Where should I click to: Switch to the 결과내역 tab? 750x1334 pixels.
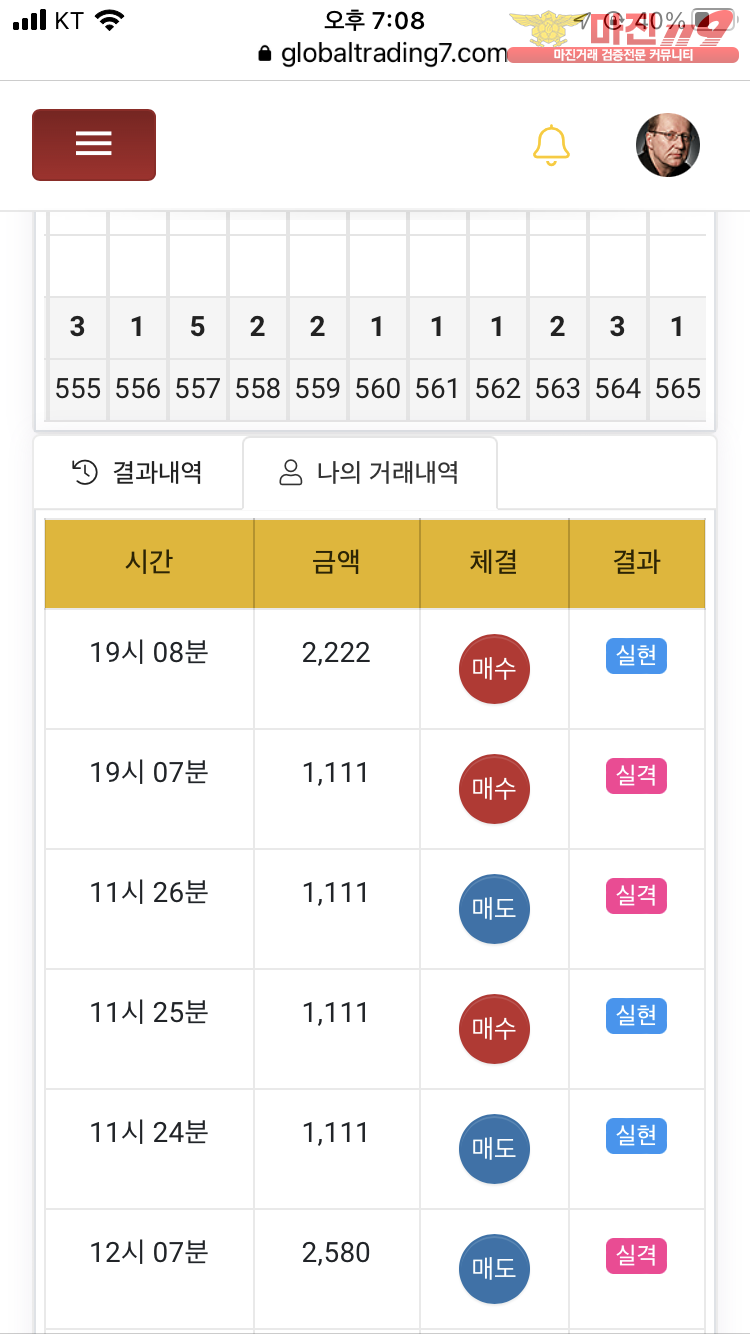[x=138, y=472]
